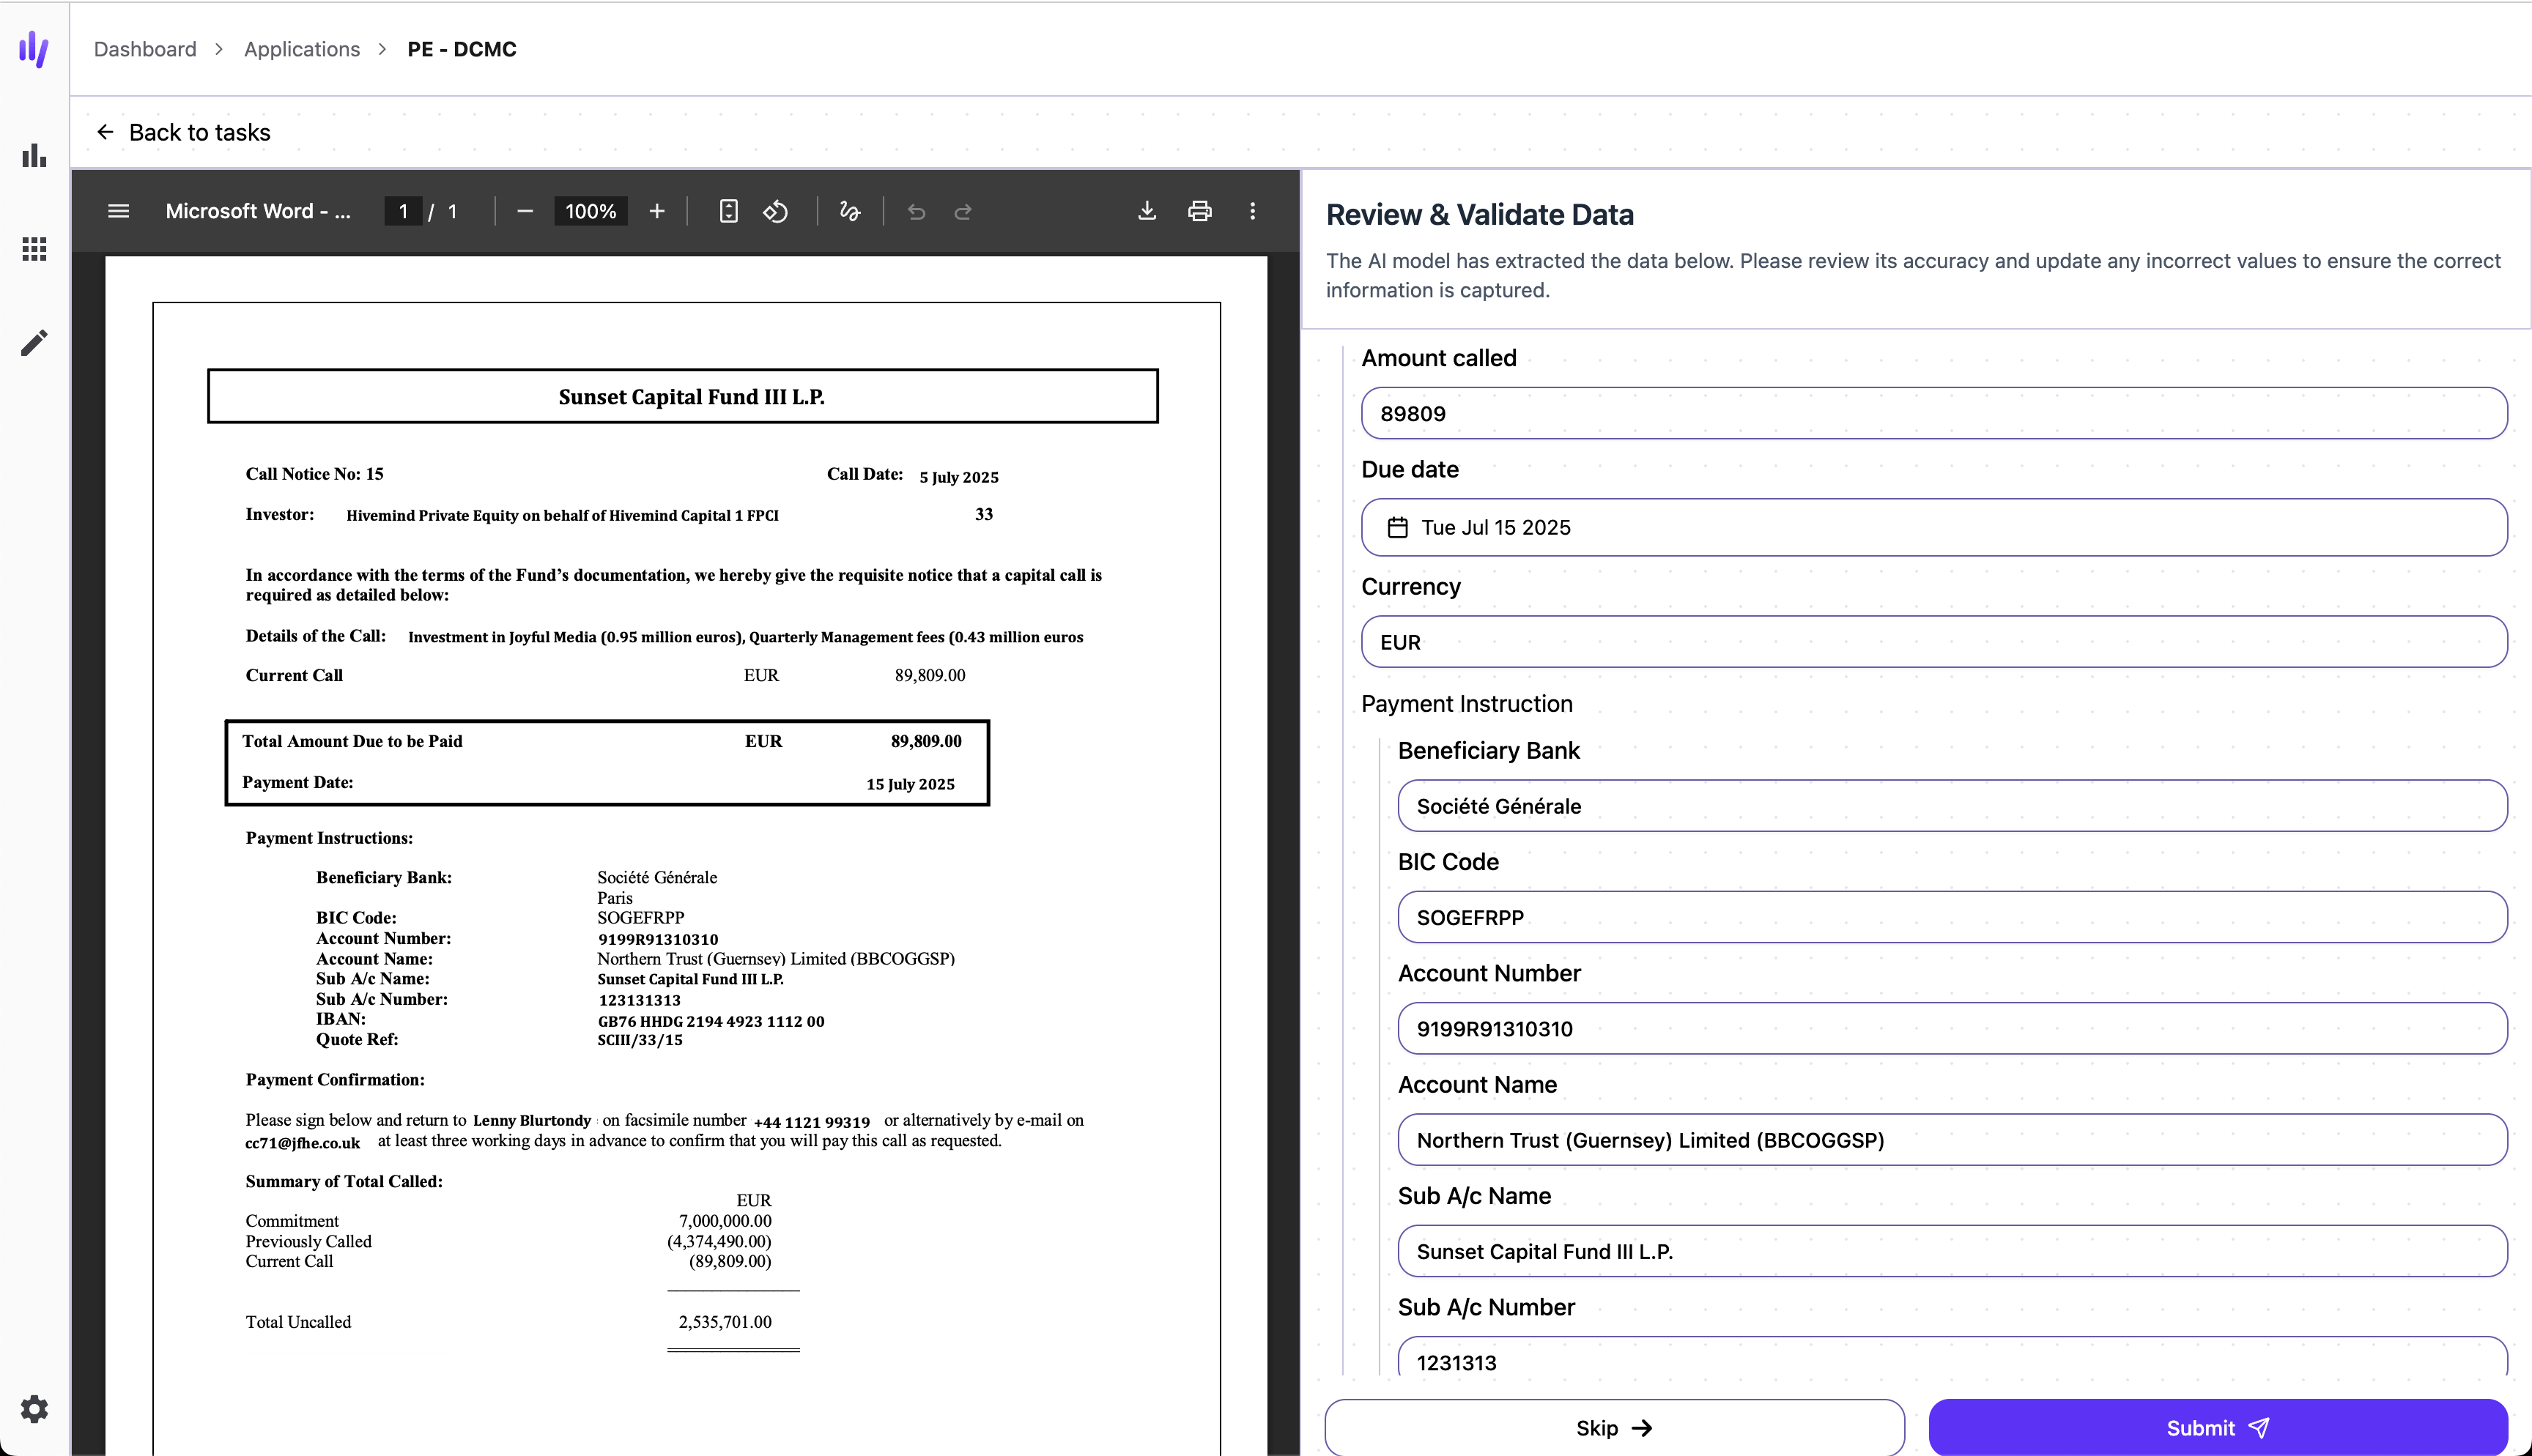Screen dimensions: 2532x1456
Task: Open the PDF sidebar hamburger menu
Action: [118, 211]
